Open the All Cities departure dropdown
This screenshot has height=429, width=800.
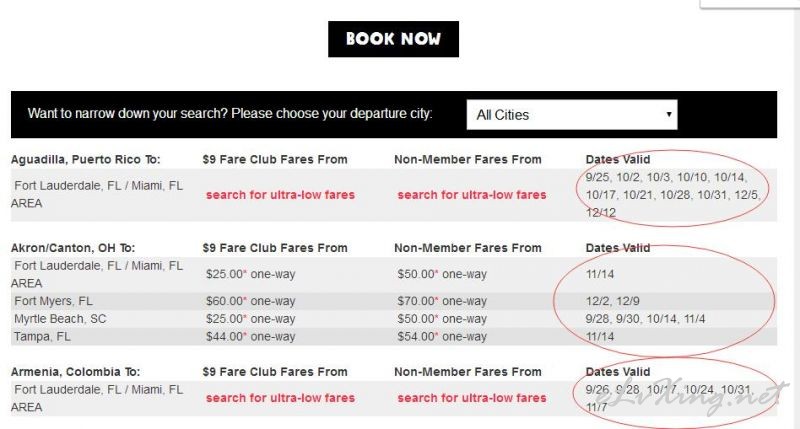pyautogui.click(x=571, y=115)
